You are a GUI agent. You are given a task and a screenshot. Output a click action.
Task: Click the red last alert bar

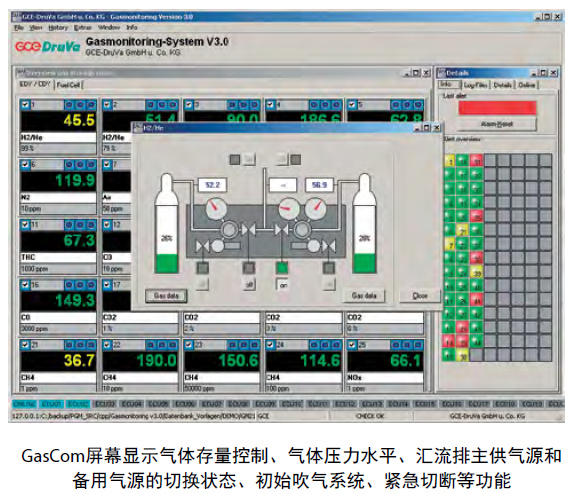click(497, 108)
